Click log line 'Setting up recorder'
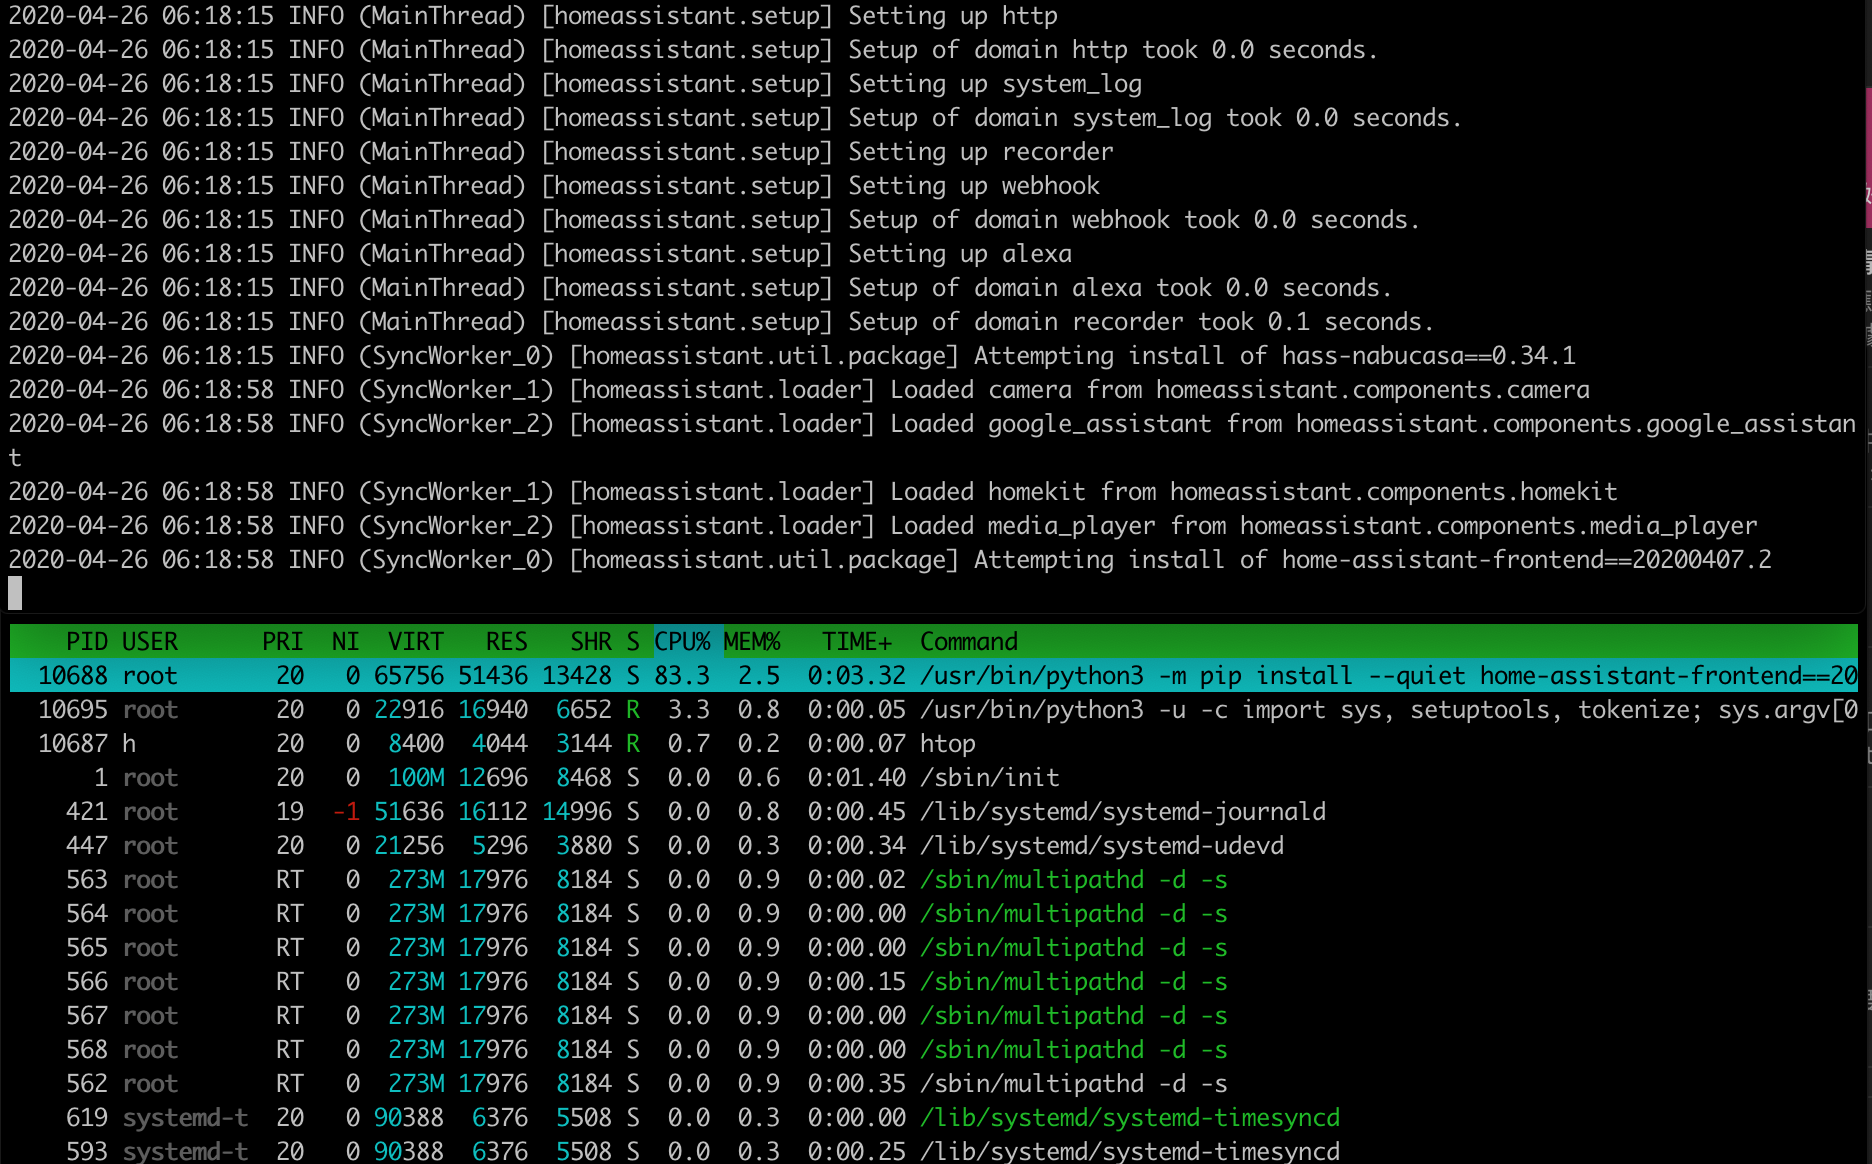This screenshot has width=1872, height=1164. 561,152
